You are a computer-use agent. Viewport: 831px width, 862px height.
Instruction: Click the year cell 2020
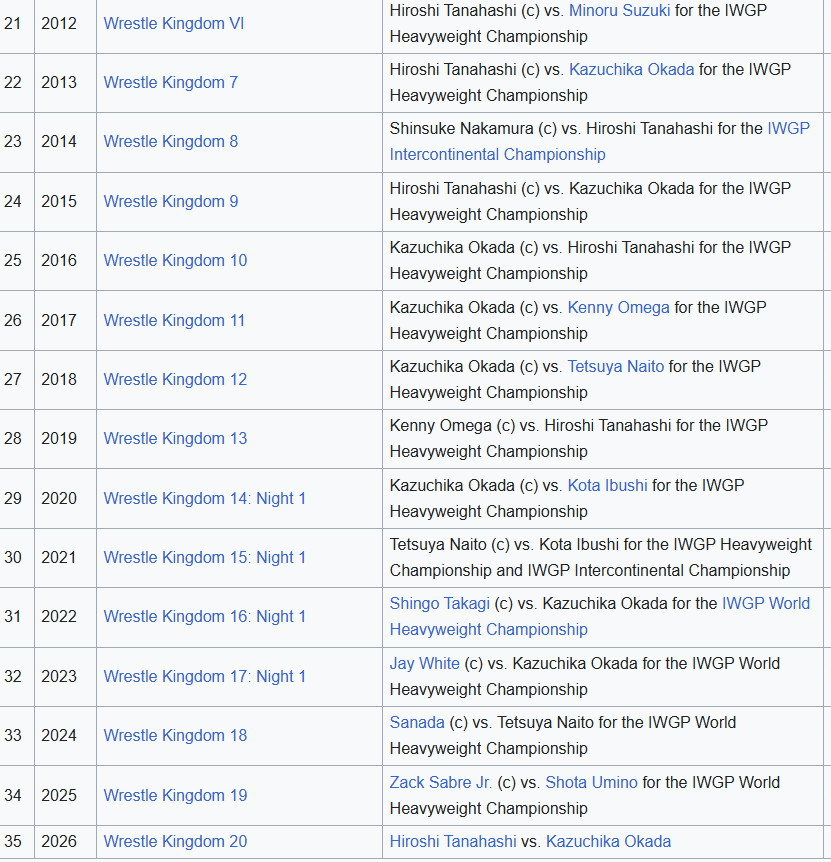pyautogui.click(x=65, y=499)
